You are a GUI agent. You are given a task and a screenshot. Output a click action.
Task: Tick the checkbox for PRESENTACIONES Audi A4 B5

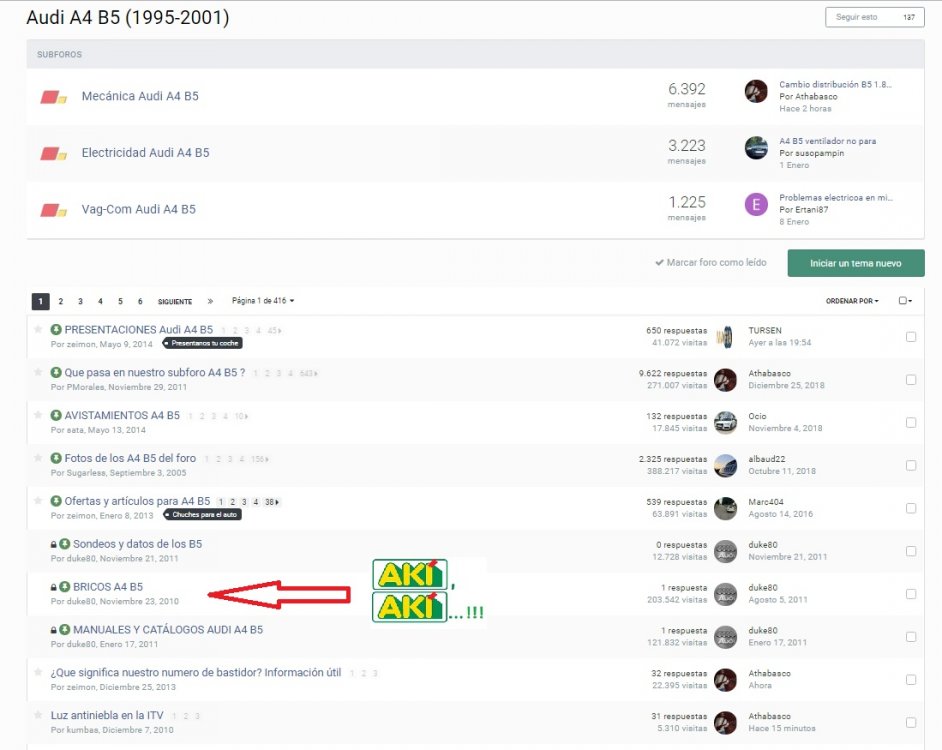(x=911, y=337)
